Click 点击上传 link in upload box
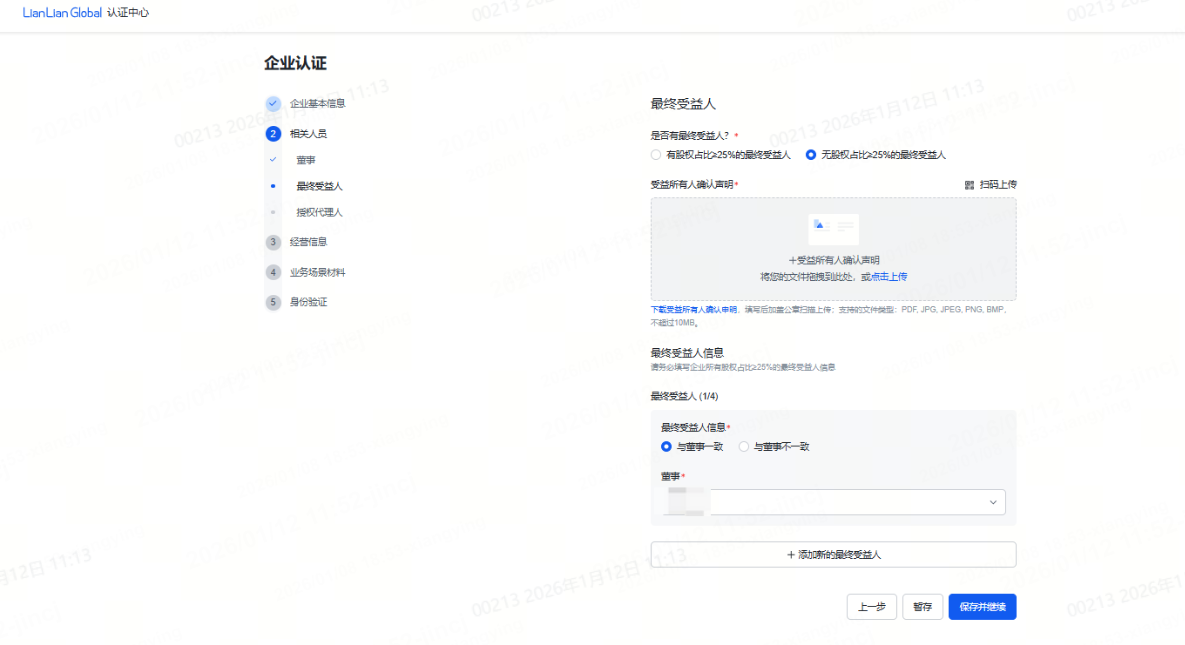The height and width of the screenshot is (645, 1185). click(889, 277)
